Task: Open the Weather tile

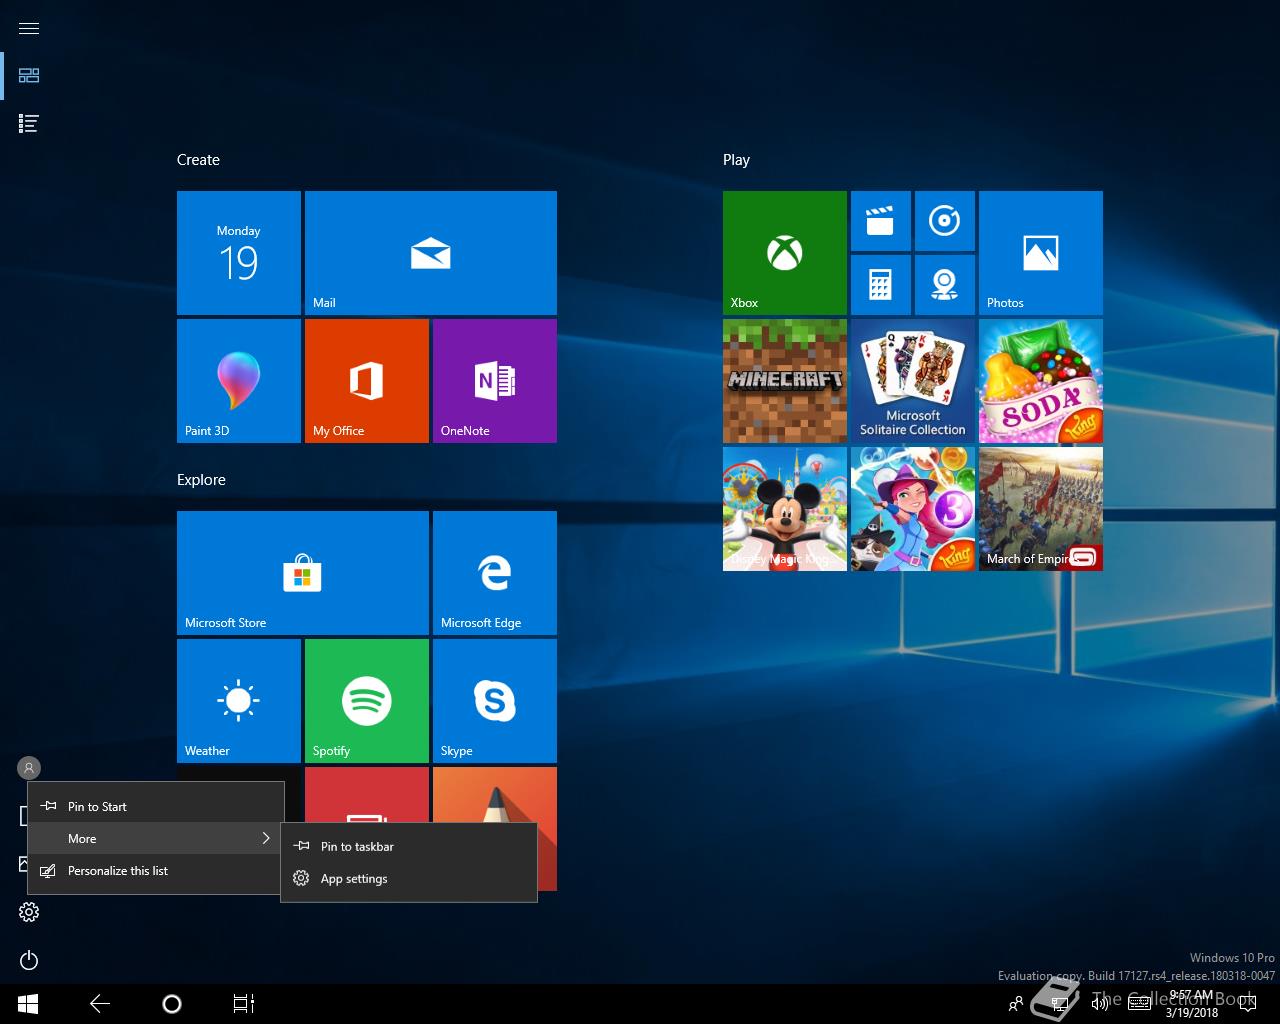Action: (x=239, y=701)
